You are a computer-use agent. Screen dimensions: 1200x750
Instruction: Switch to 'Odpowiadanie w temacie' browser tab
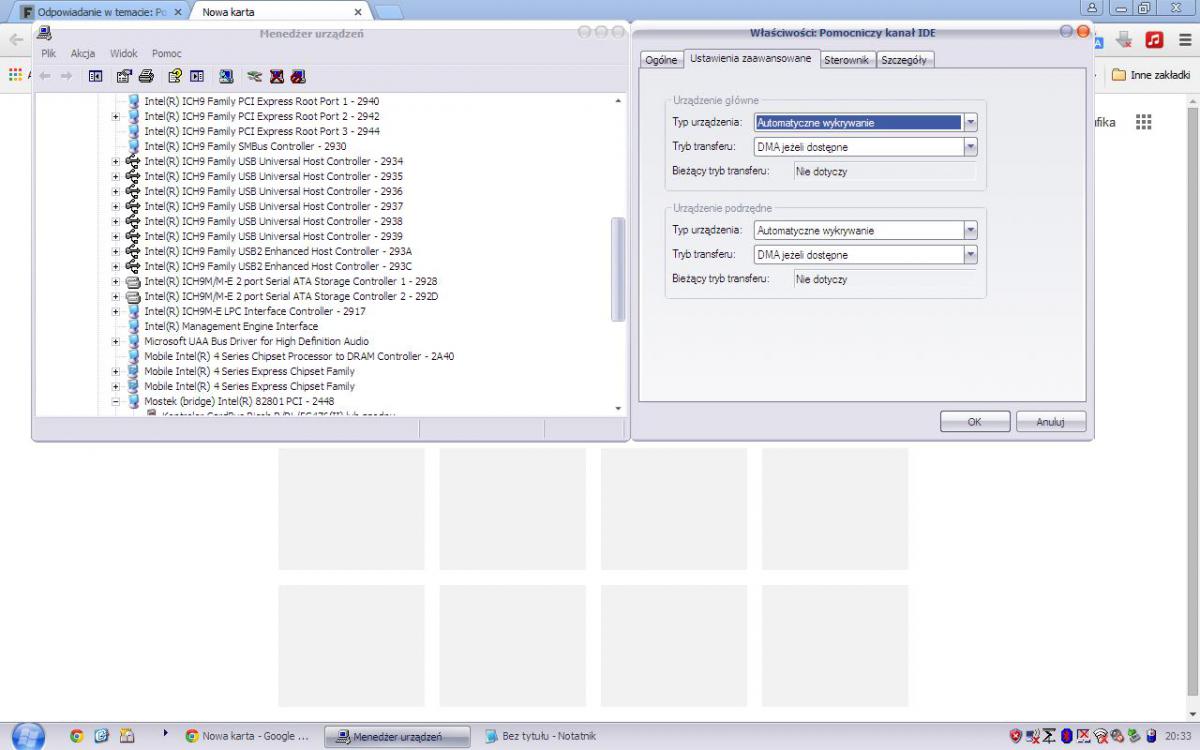tap(100, 12)
